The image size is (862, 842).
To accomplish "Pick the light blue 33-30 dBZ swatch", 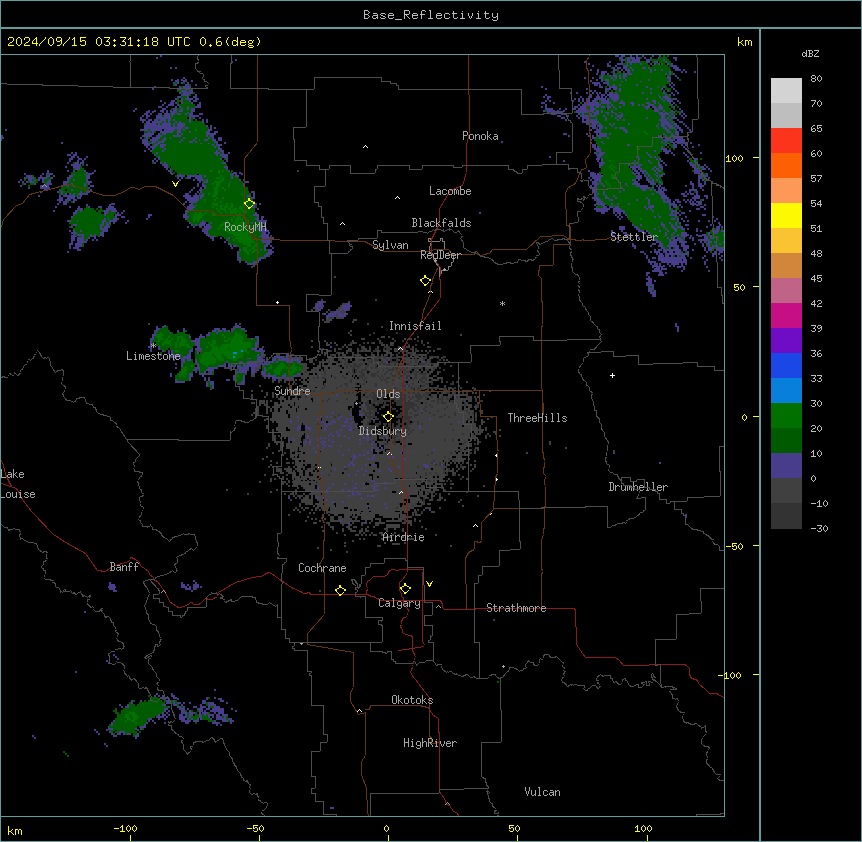I will (786, 391).
